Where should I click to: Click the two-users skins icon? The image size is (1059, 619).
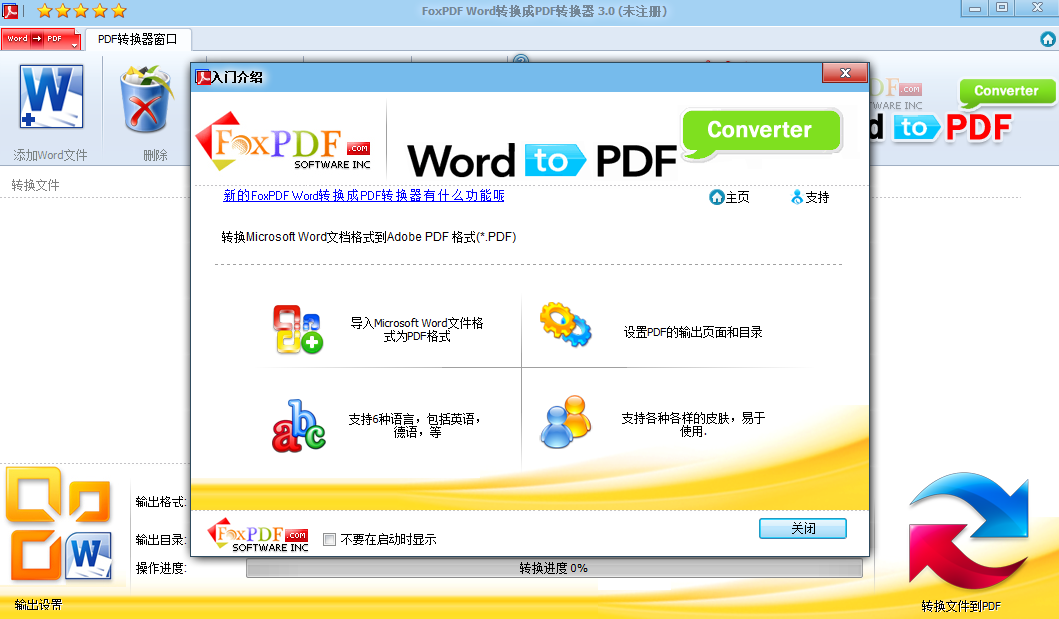coord(566,422)
